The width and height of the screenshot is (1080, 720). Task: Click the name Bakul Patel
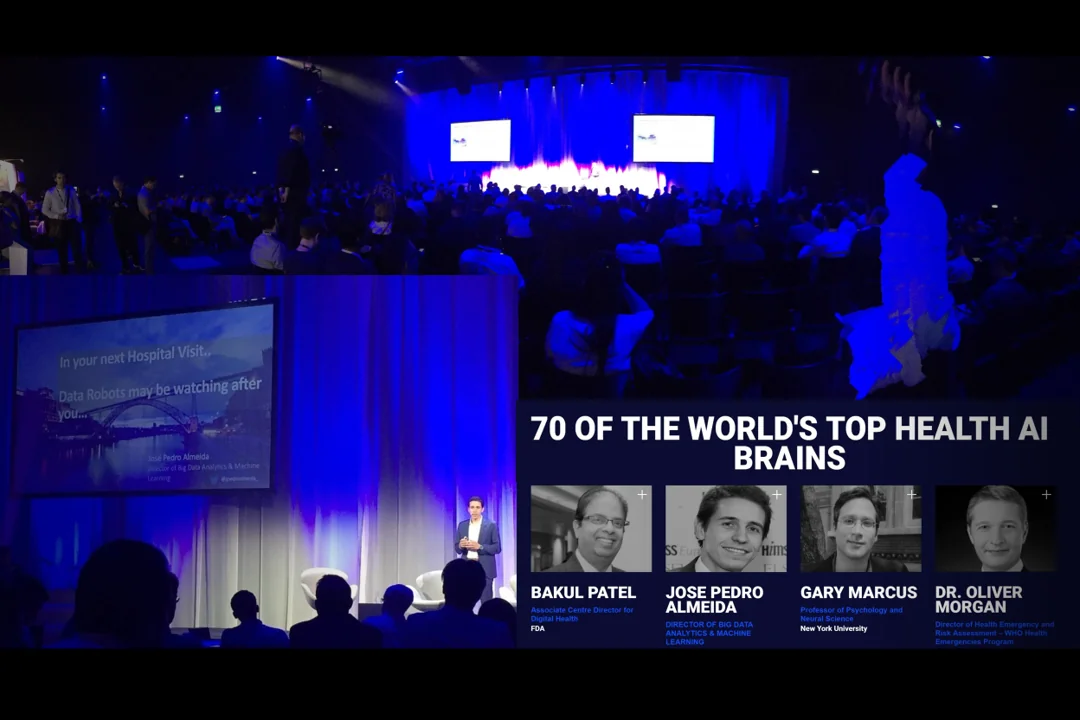click(x=583, y=593)
